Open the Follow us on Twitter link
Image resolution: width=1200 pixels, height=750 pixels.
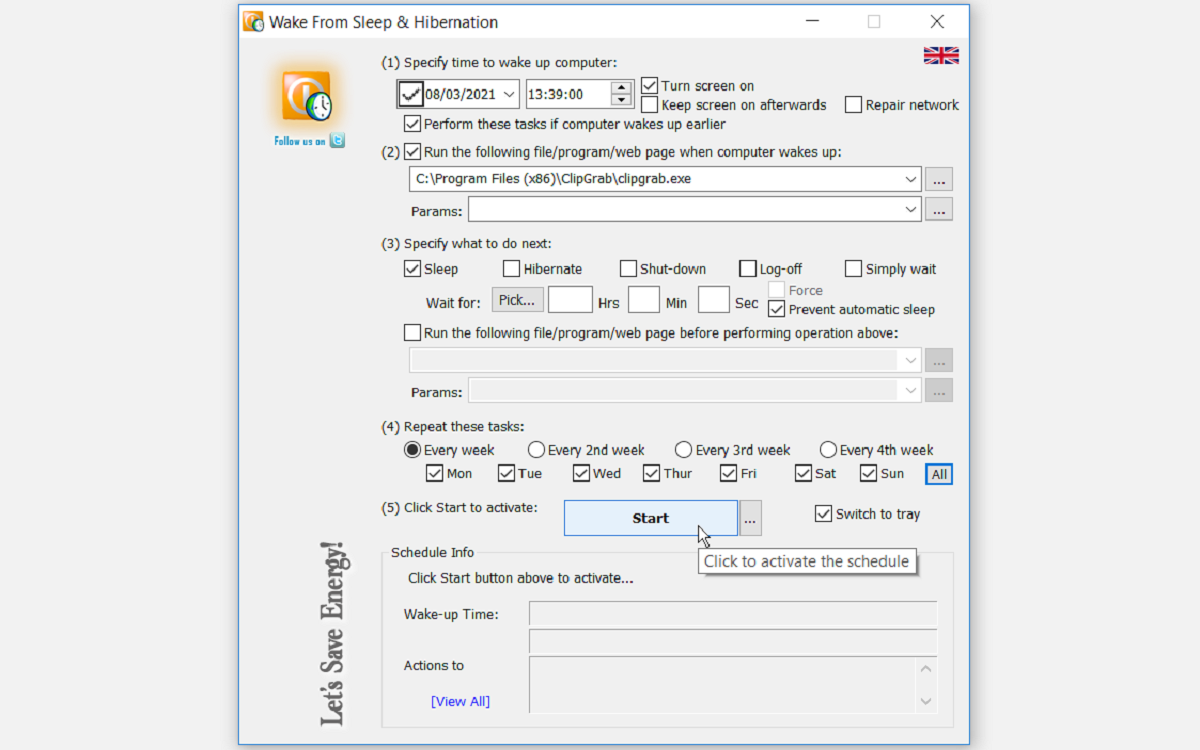309,141
